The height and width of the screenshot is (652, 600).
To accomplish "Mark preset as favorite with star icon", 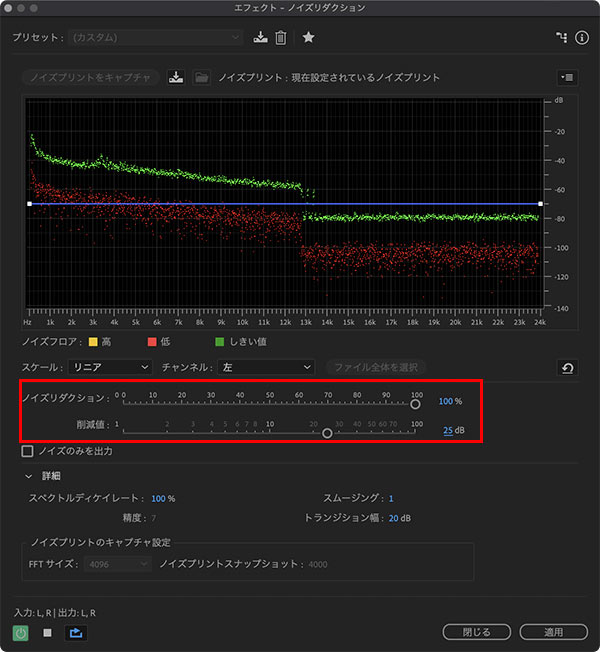I will click(x=308, y=37).
